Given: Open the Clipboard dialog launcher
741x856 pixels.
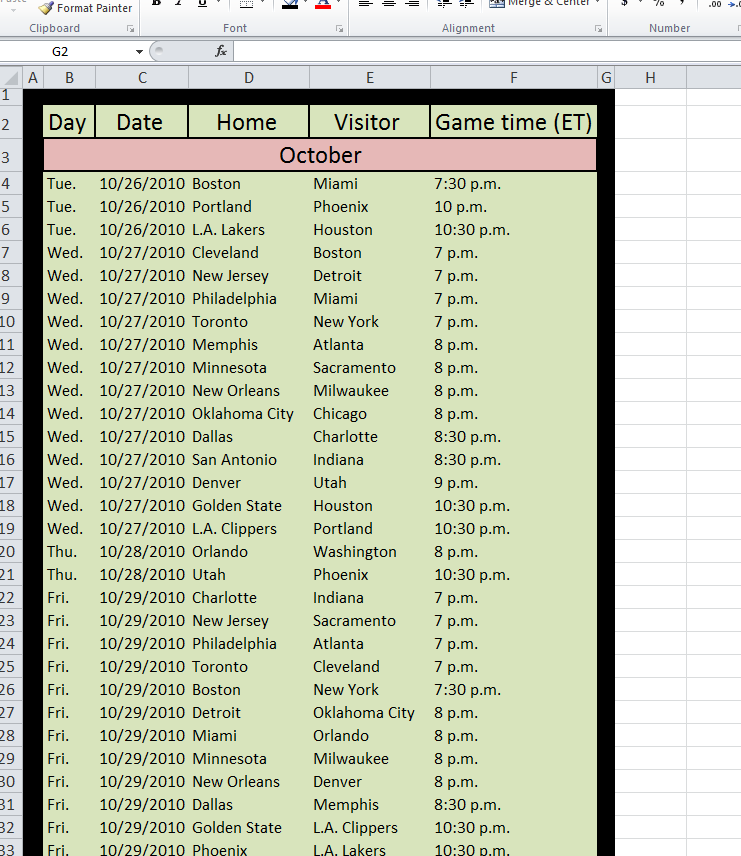Looking at the screenshot, I should coord(130,28).
